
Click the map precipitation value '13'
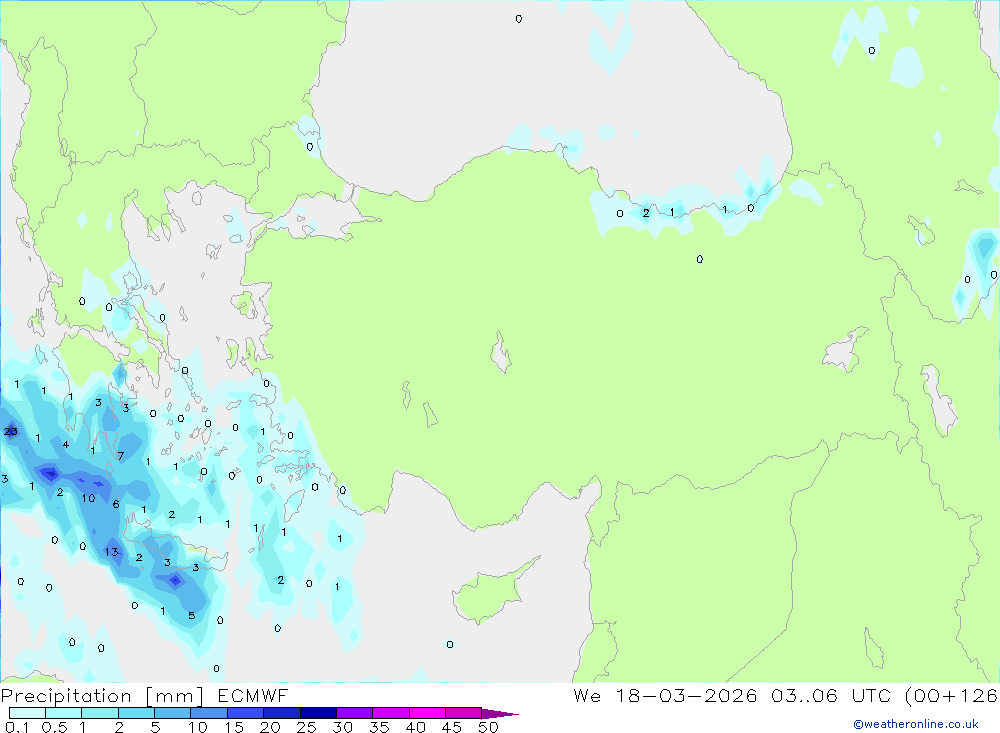pos(112,552)
